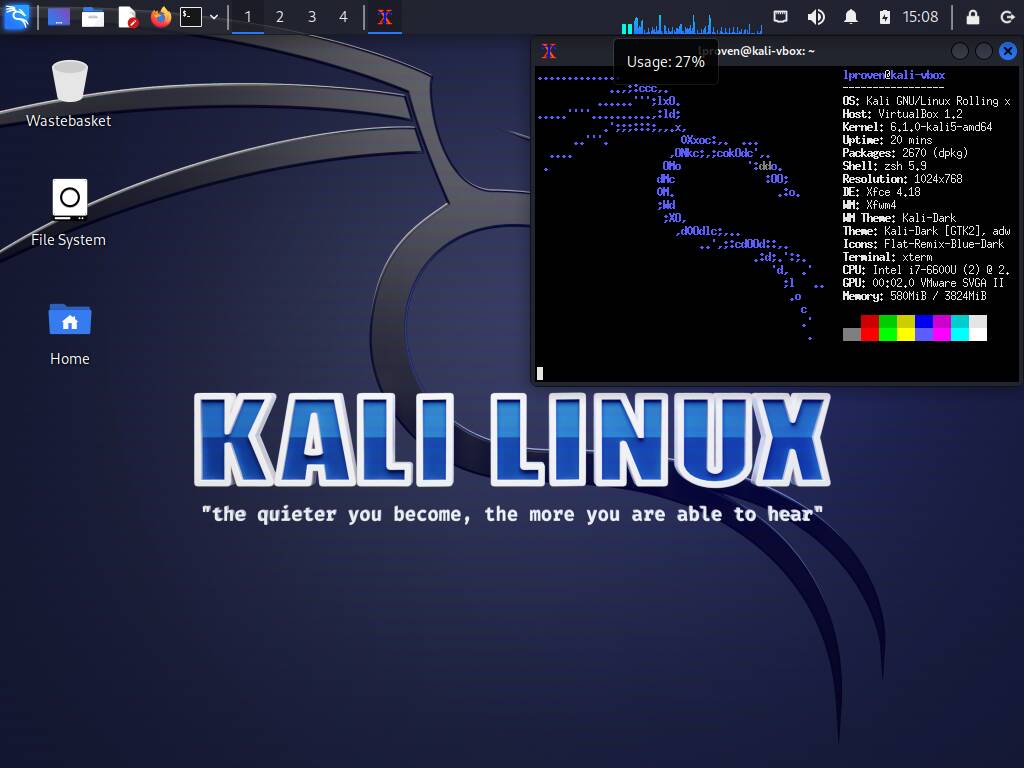Open the notifications bell in the tray
This screenshot has width=1024, height=768.
point(851,16)
